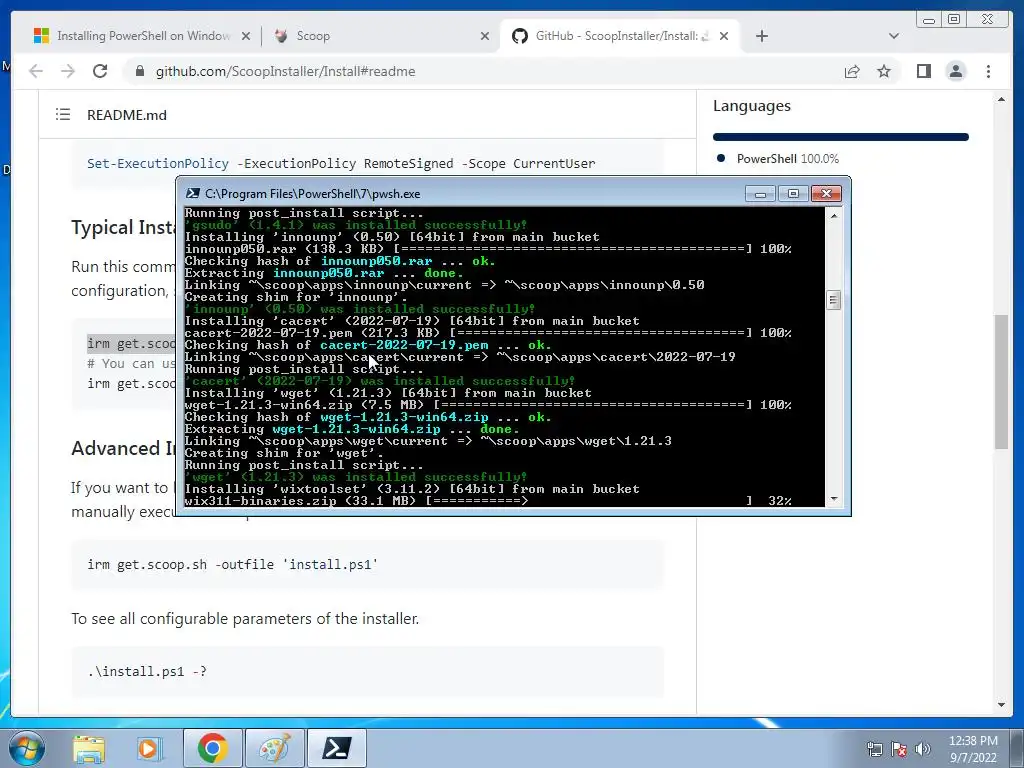
Task: Click the browser forward arrow
Action: 68,71
